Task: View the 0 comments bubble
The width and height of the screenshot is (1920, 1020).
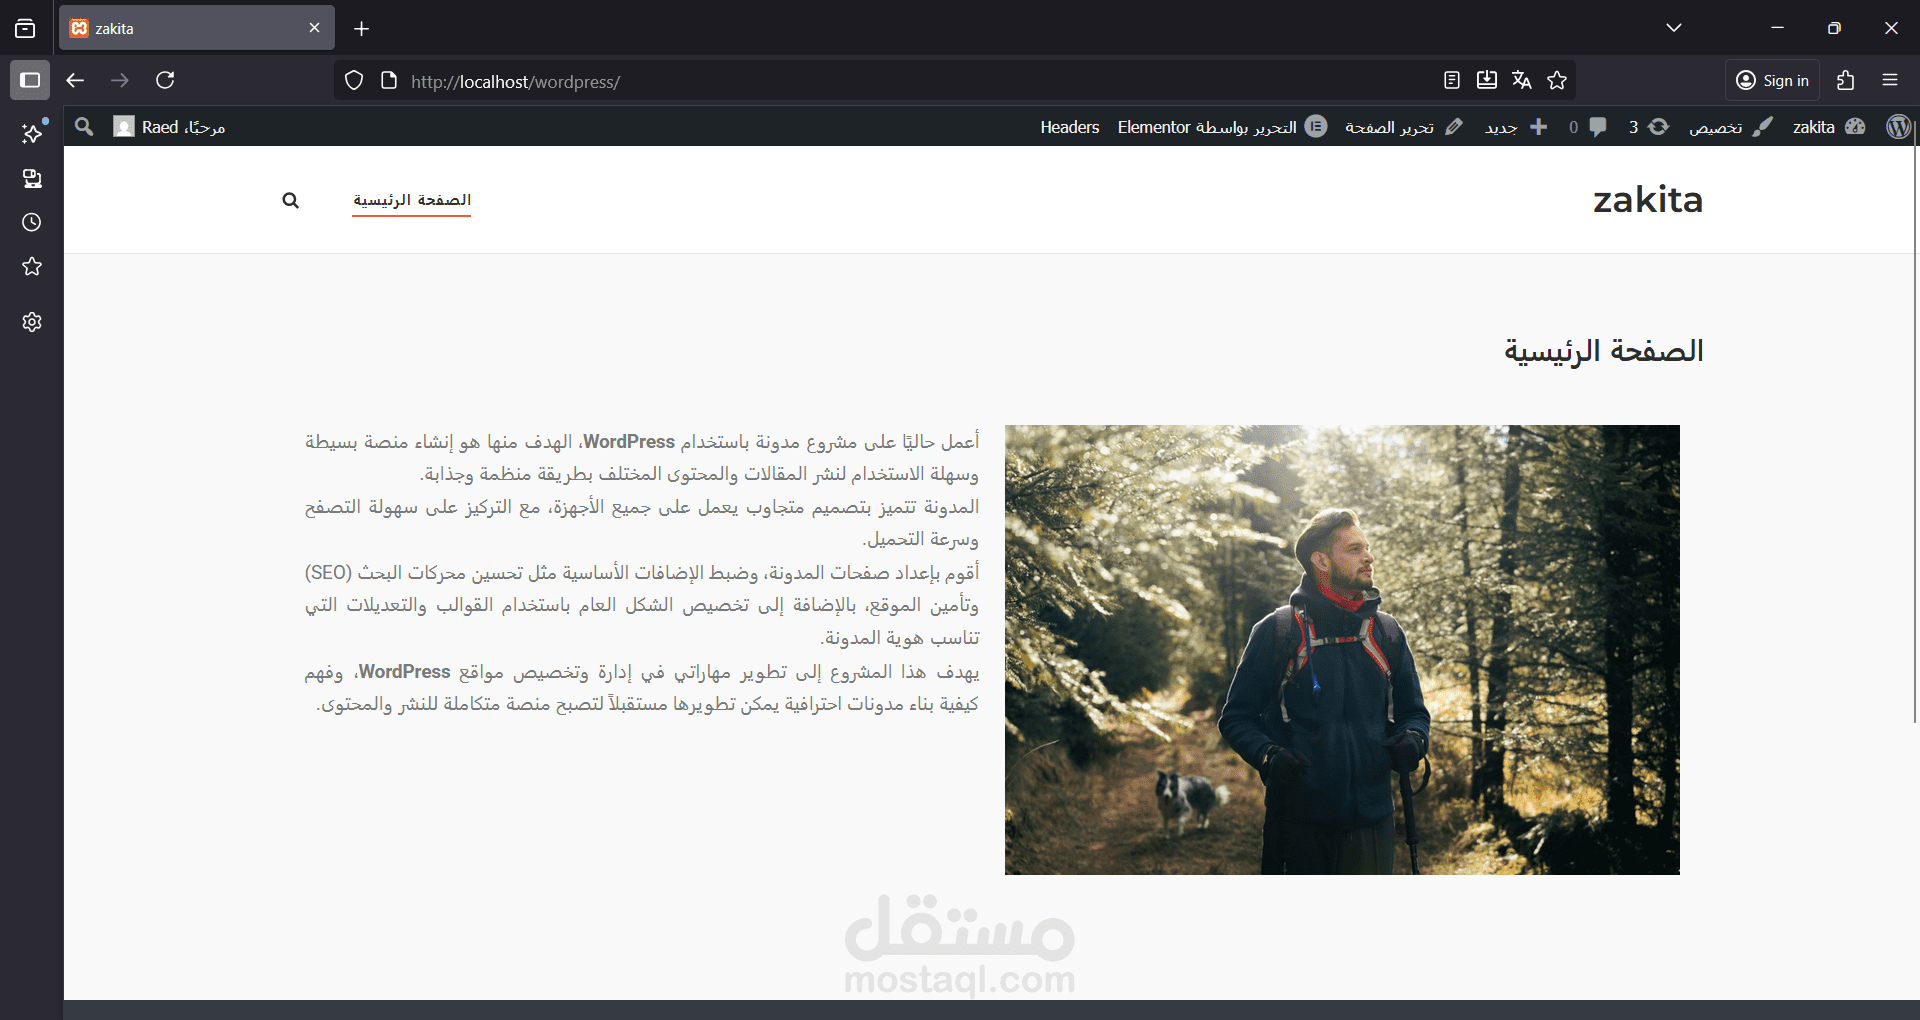Action: click(x=1588, y=127)
